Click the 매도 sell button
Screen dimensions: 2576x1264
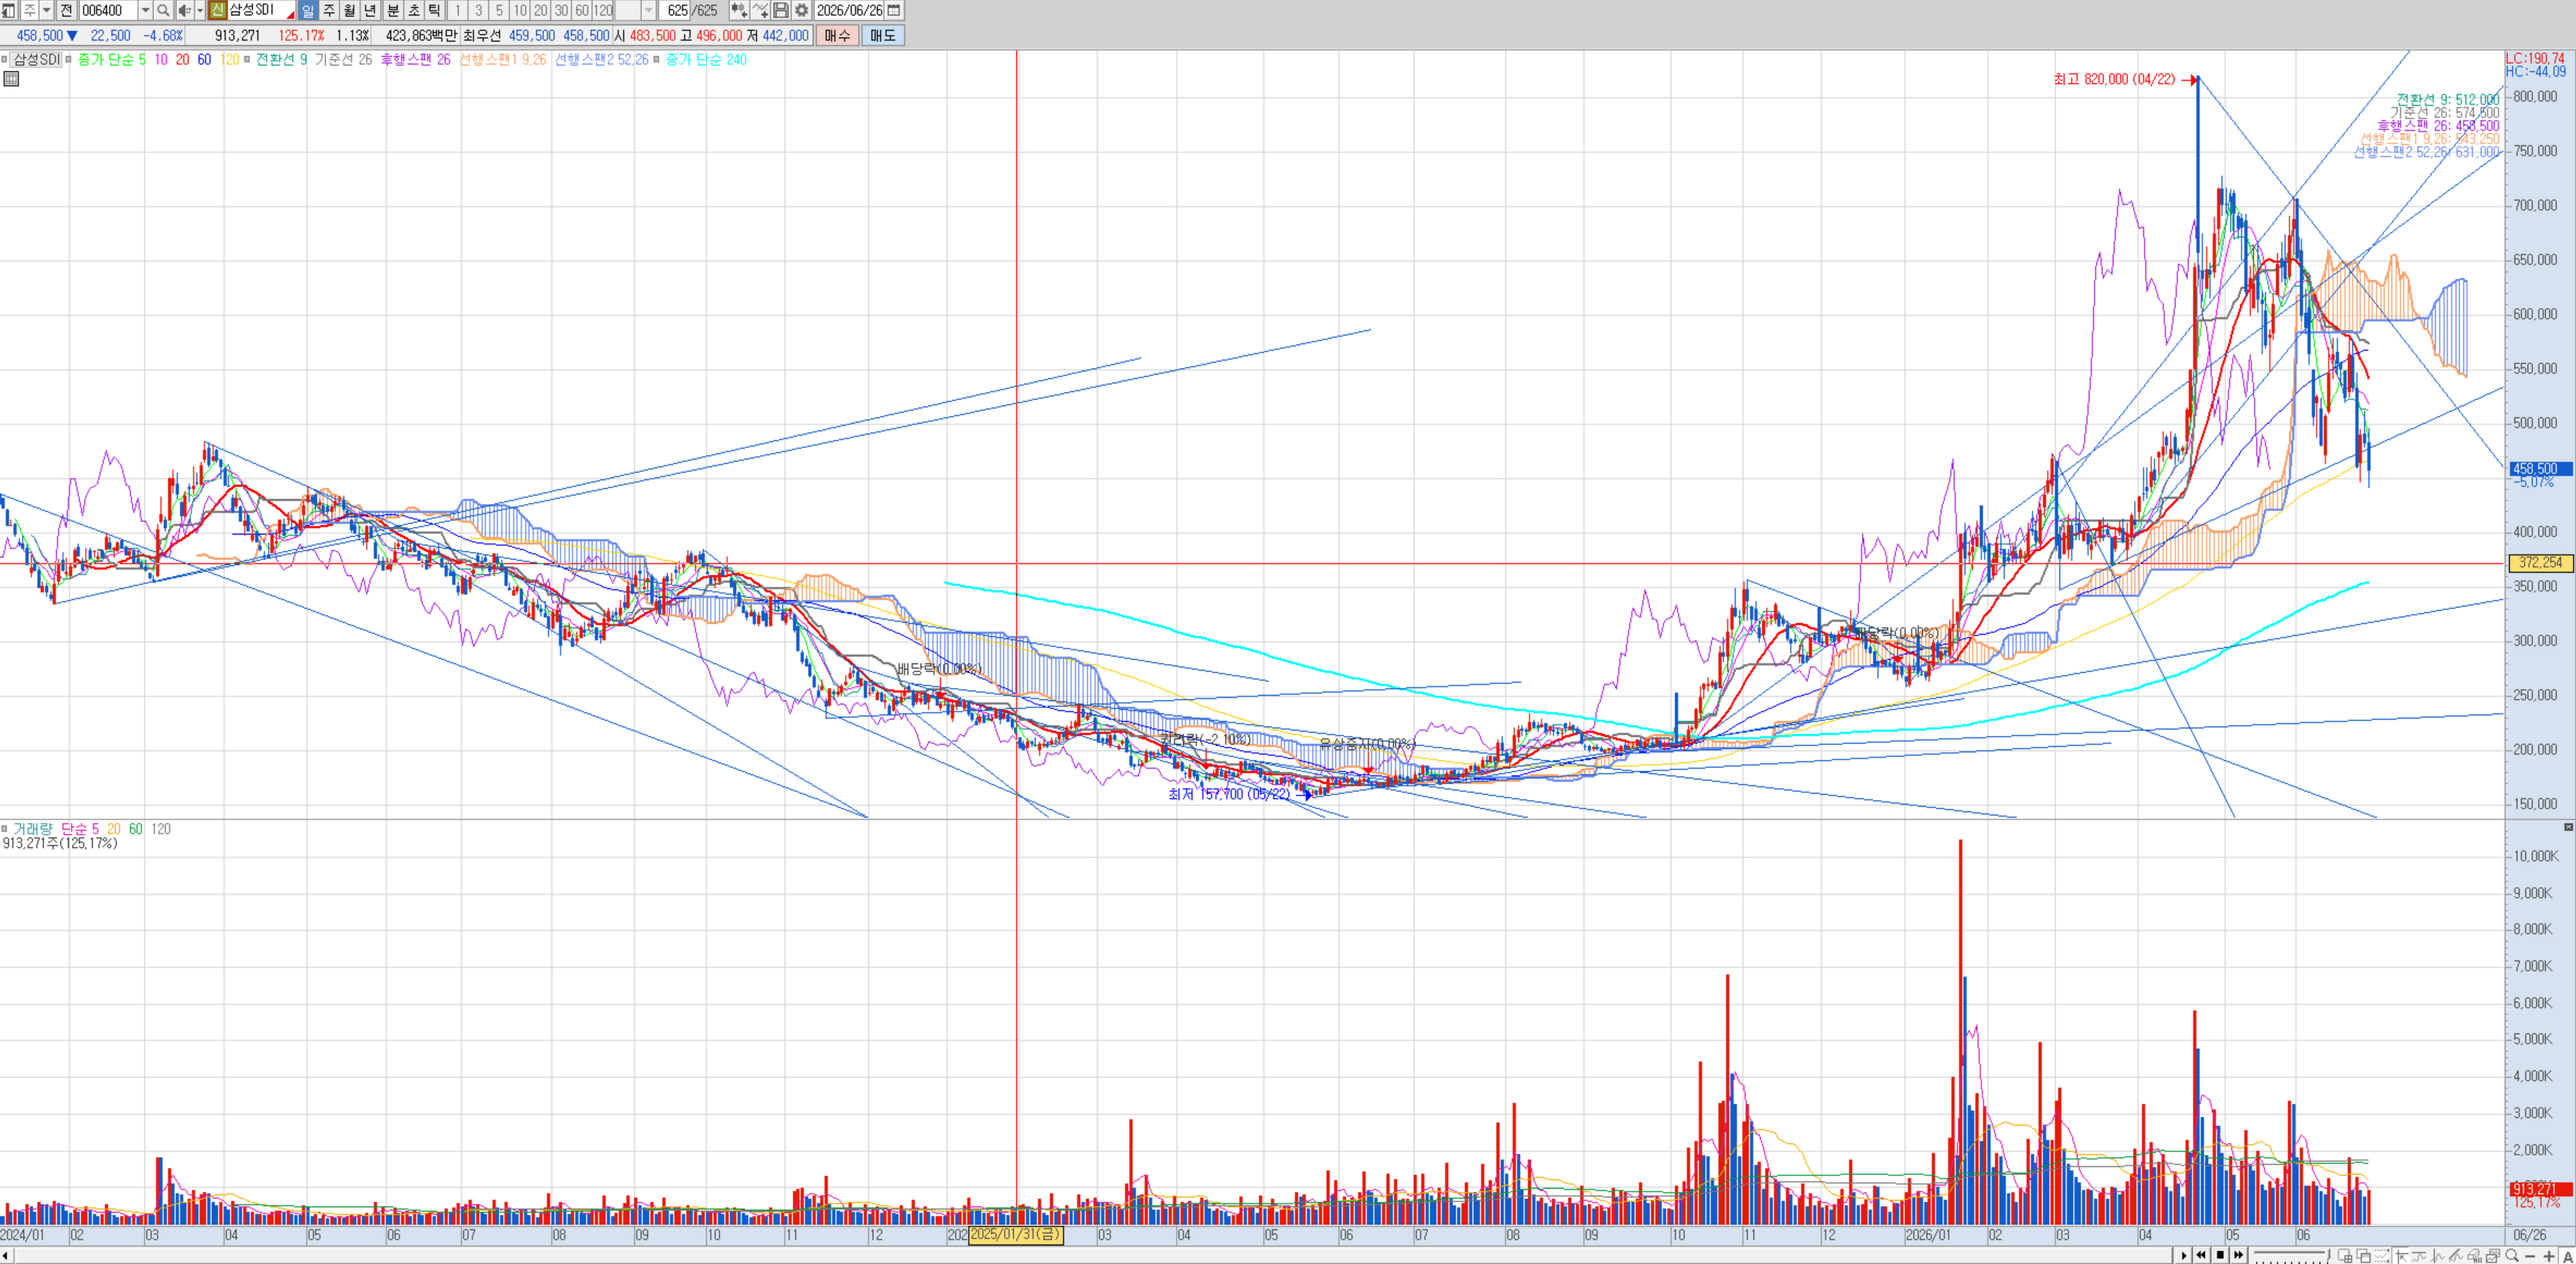883,35
